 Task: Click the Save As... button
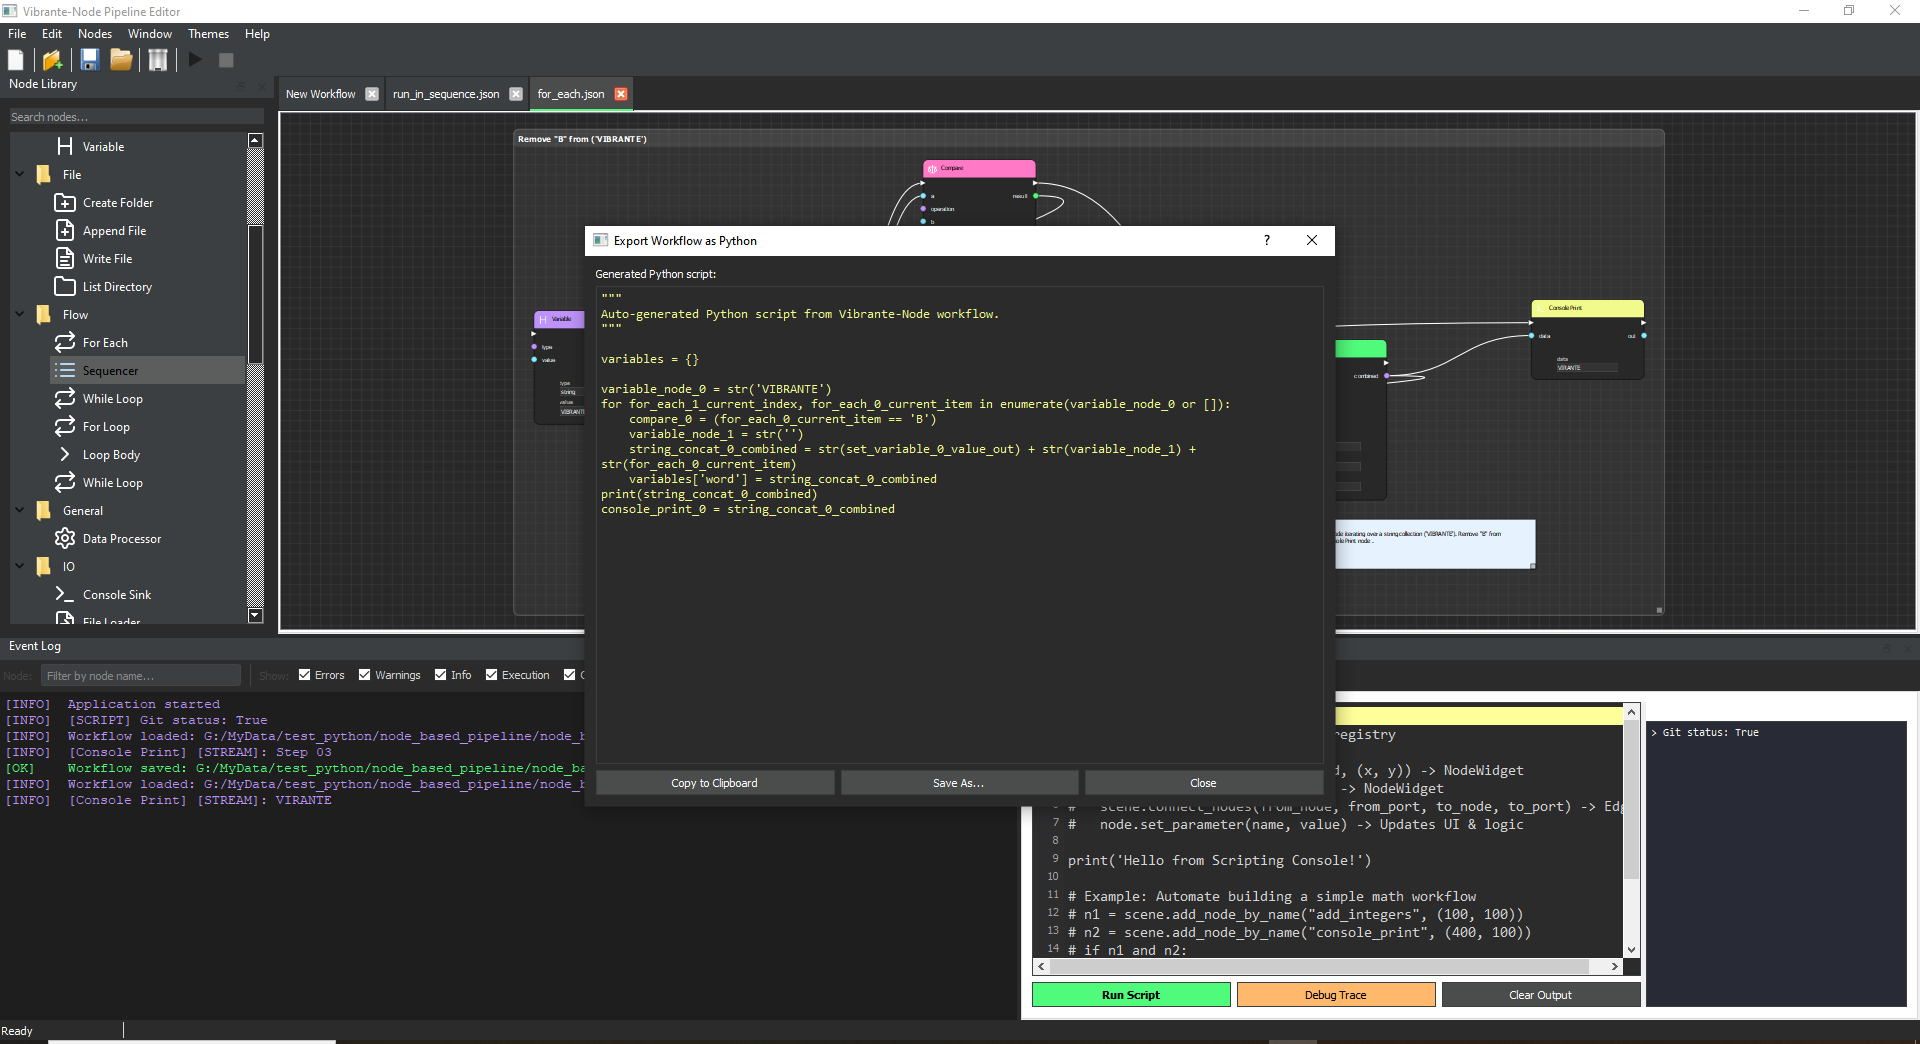coord(958,783)
